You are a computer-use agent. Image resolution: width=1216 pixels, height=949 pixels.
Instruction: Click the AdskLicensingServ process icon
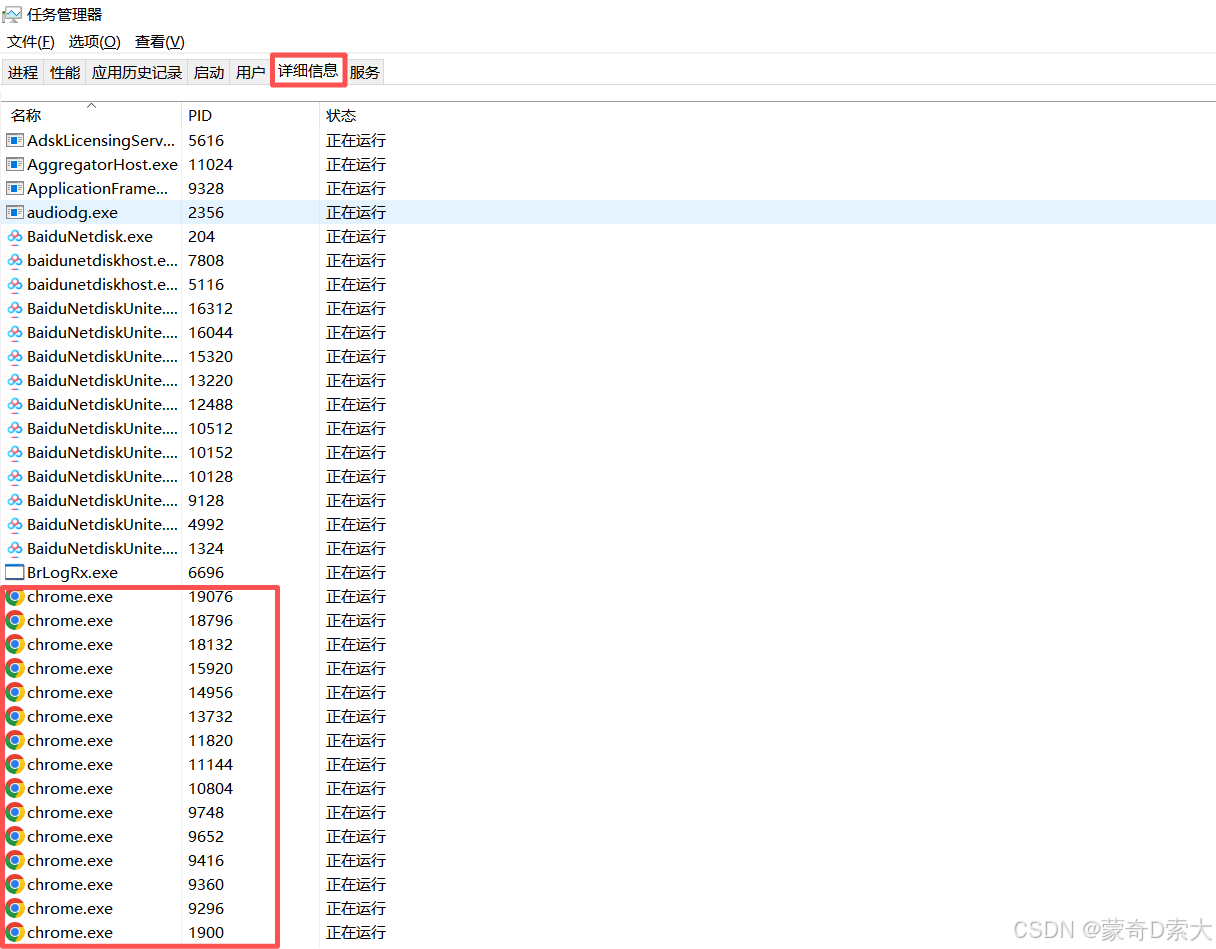[x=15, y=140]
